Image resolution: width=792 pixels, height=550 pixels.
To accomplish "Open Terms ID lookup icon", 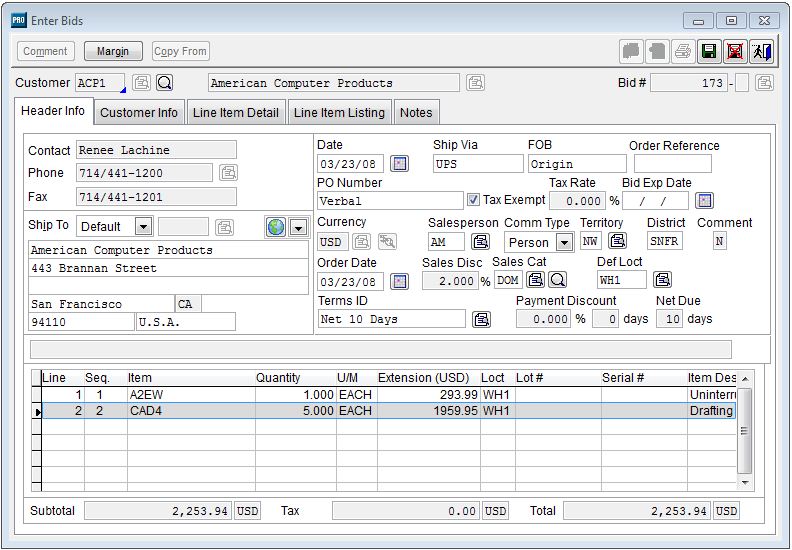I will click(x=481, y=319).
